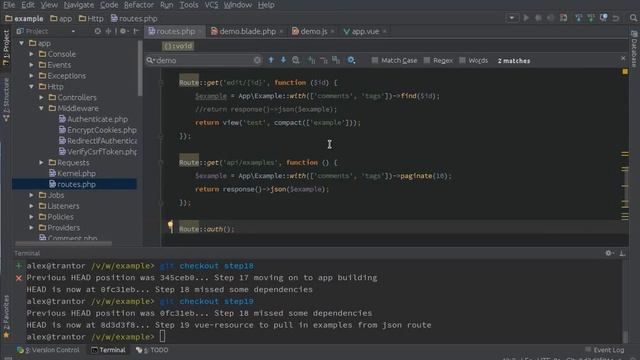
Task: Click the Debug button in toolbar
Action: (x=538, y=18)
